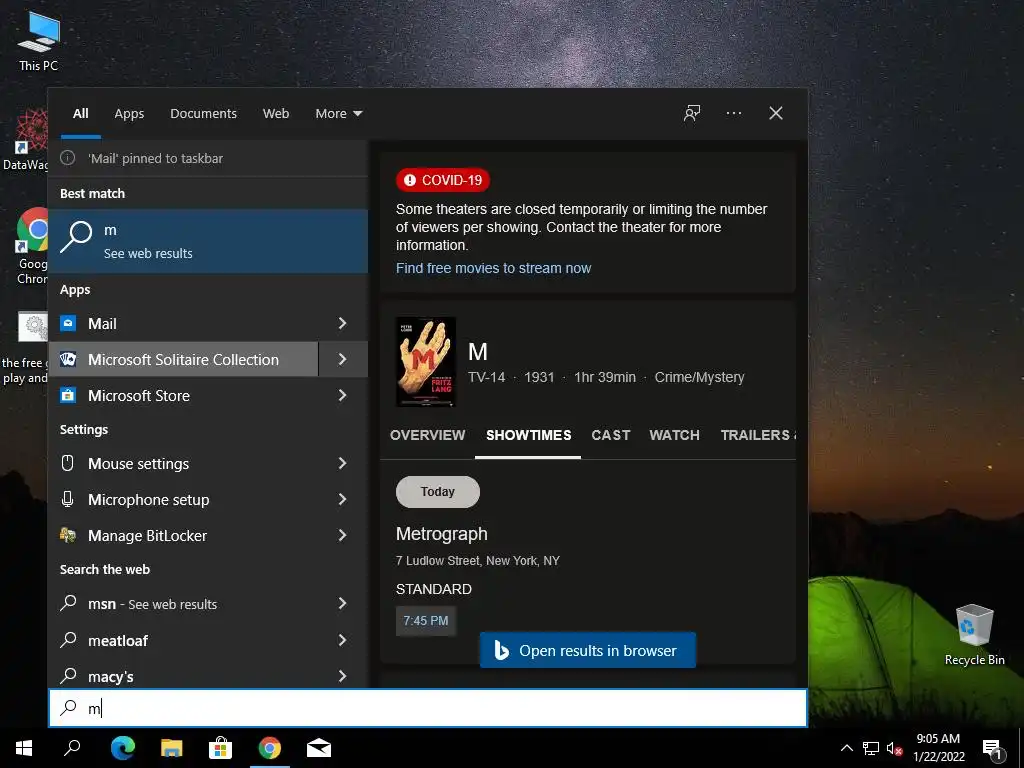This screenshot has width=1024, height=768.
Task: Open Google Chrome from taskbar
Action: point(269,748)
